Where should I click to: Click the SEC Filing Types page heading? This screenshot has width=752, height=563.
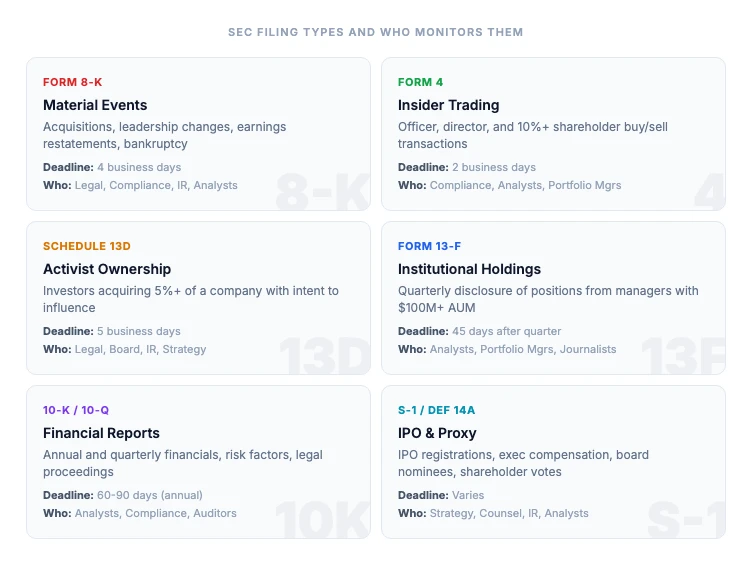(375, 32)
